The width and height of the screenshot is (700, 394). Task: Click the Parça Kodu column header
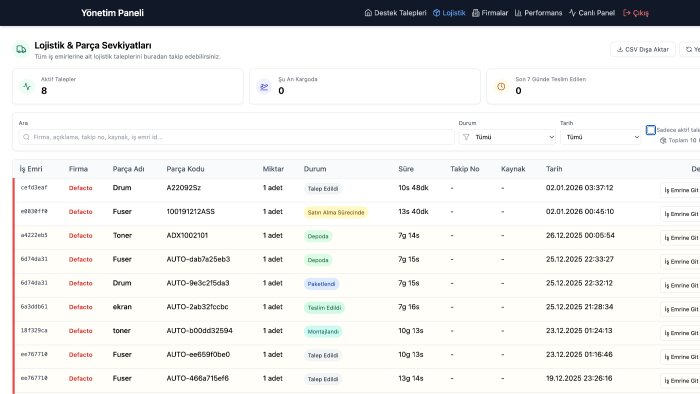[185, 169]
